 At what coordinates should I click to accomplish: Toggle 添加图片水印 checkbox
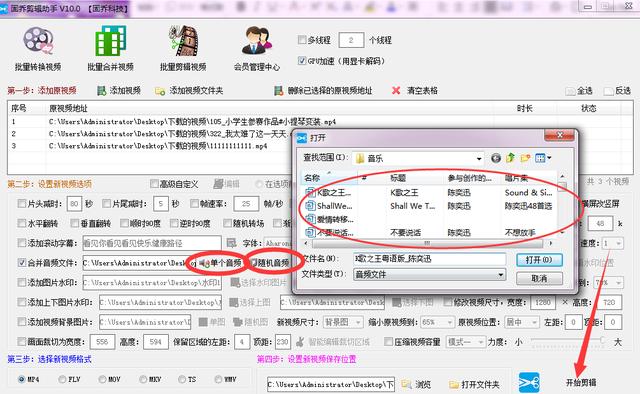[22, 282]
